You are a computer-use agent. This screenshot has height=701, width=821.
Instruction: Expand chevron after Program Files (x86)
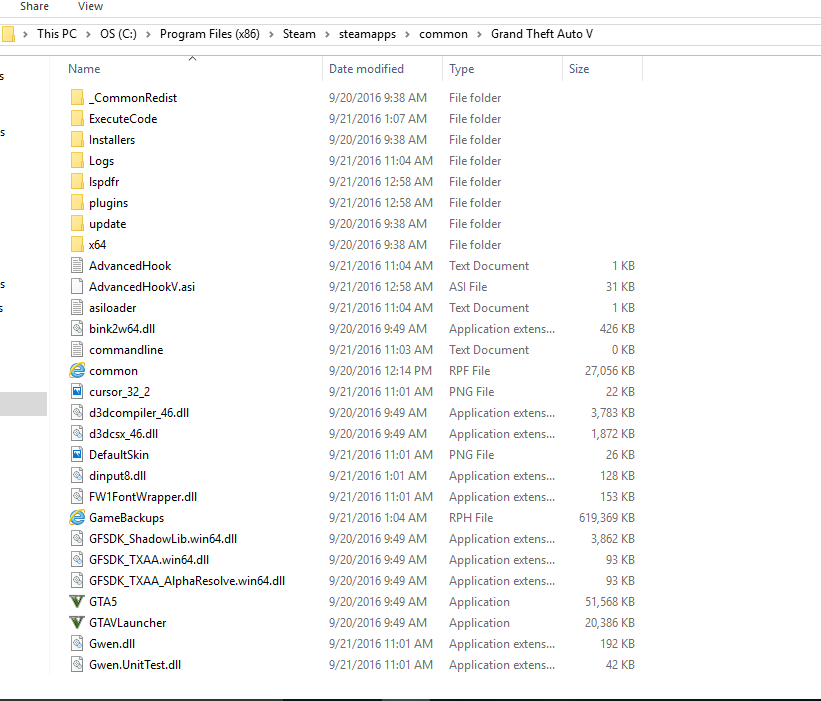pos(271,35)
